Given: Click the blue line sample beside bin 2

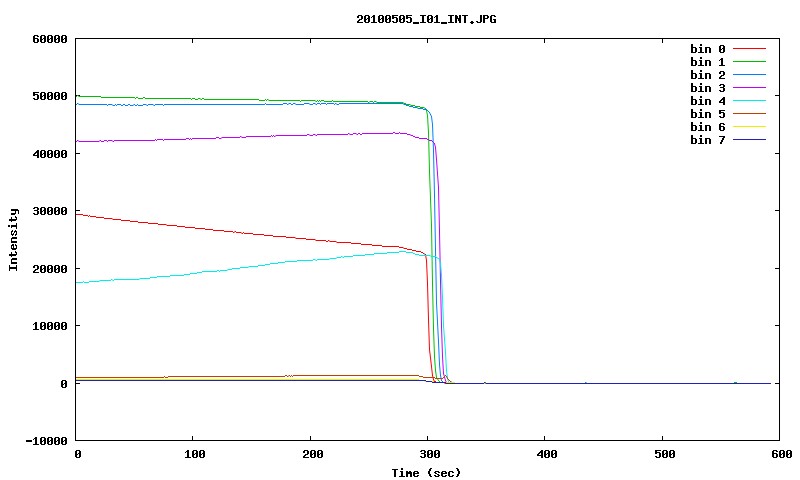Looking at the screenshot, I should 749,75.
